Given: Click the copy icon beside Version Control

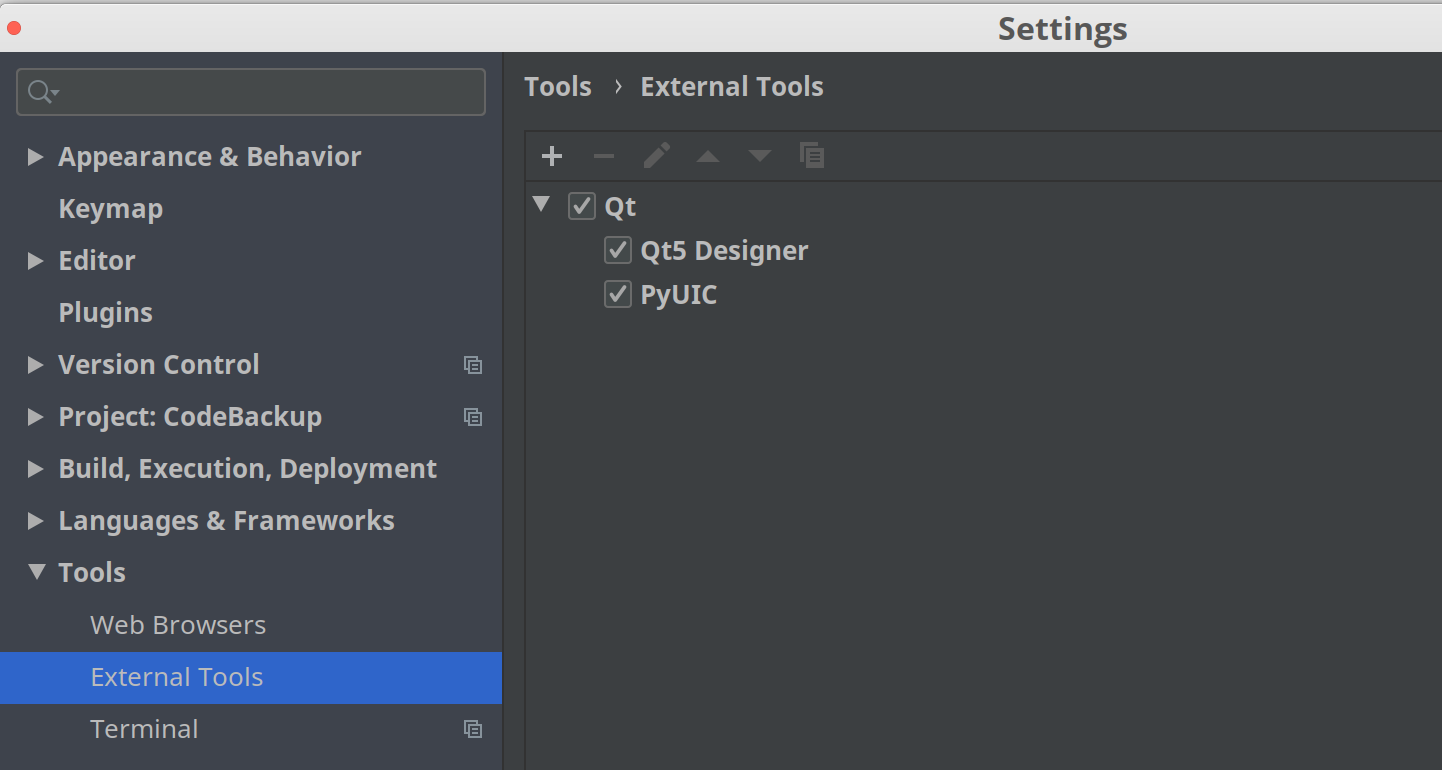Looking at the screenshot, I should click(472, 364).
